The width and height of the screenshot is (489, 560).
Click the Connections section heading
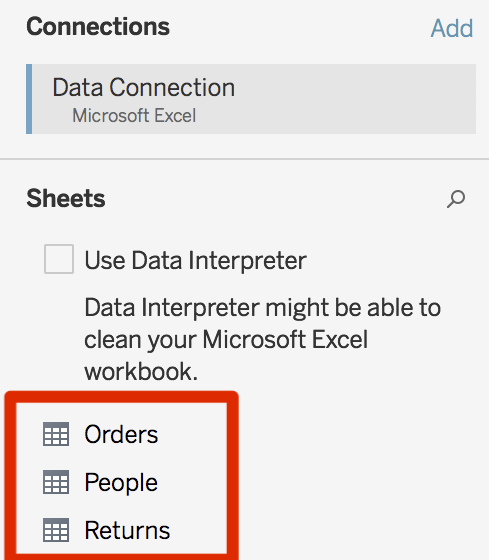click(98, 27)
